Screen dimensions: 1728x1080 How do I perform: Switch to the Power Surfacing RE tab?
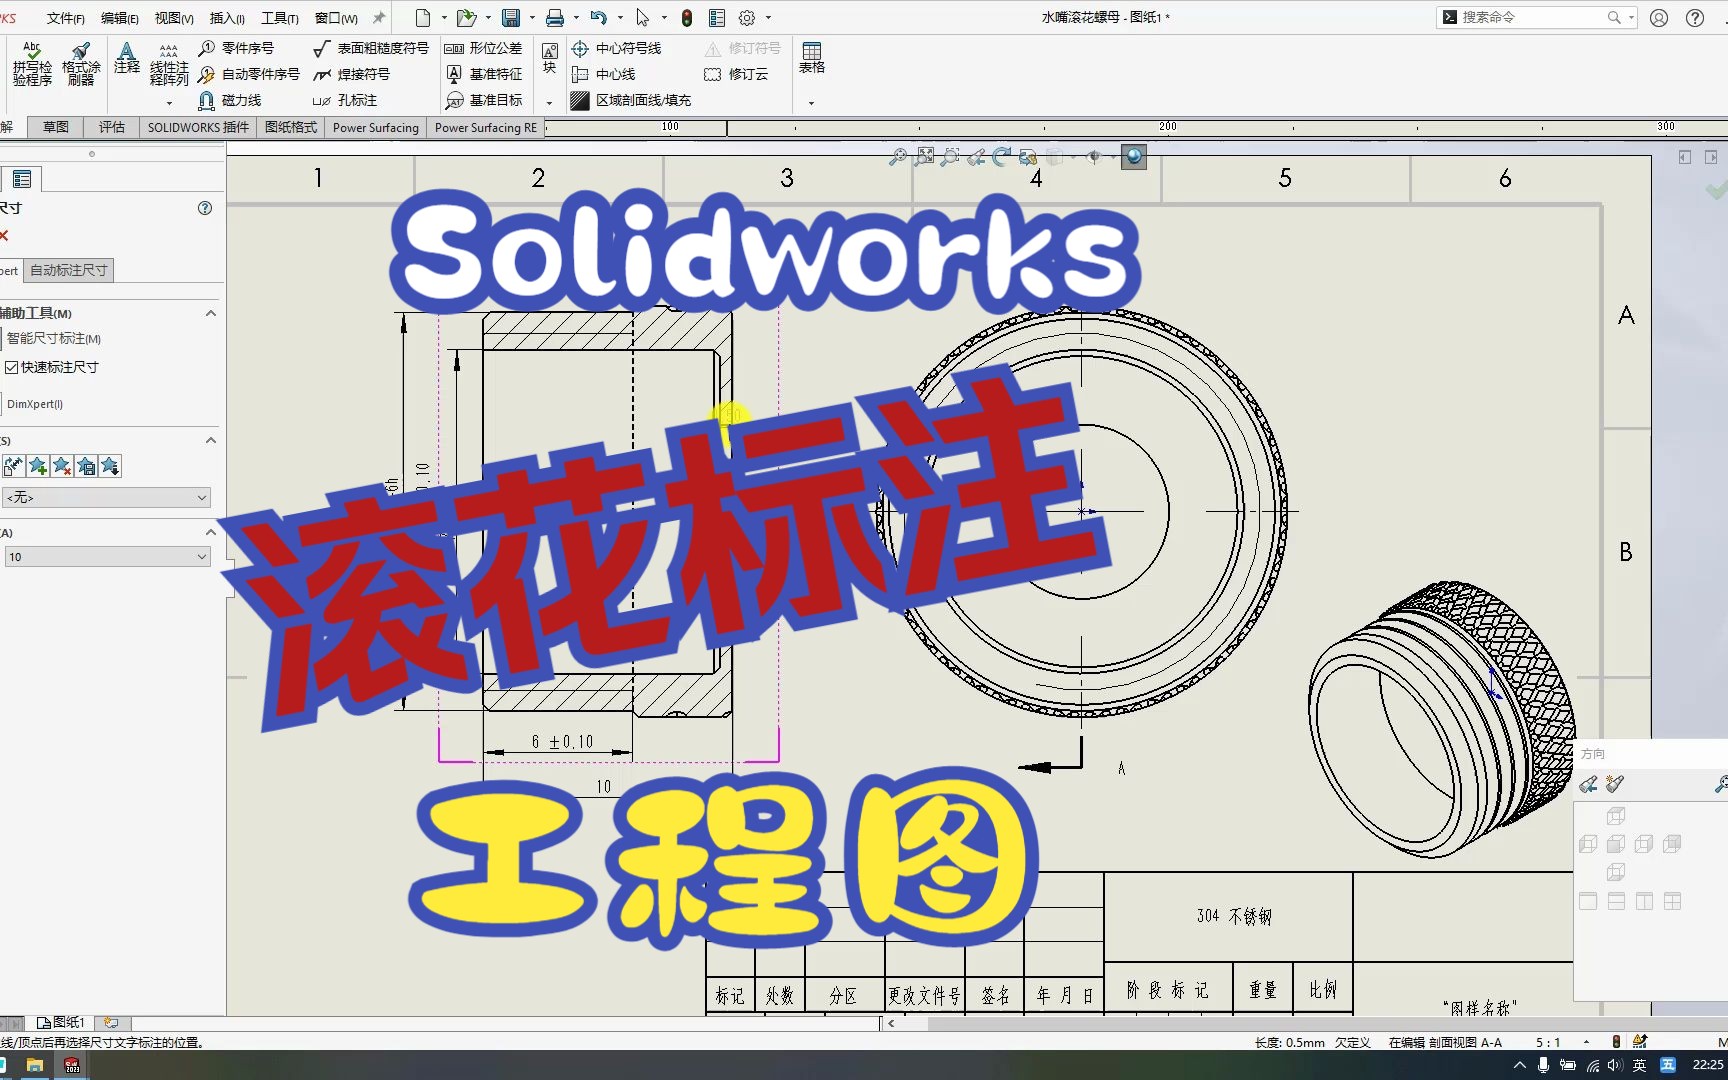(x=486, y=127)
